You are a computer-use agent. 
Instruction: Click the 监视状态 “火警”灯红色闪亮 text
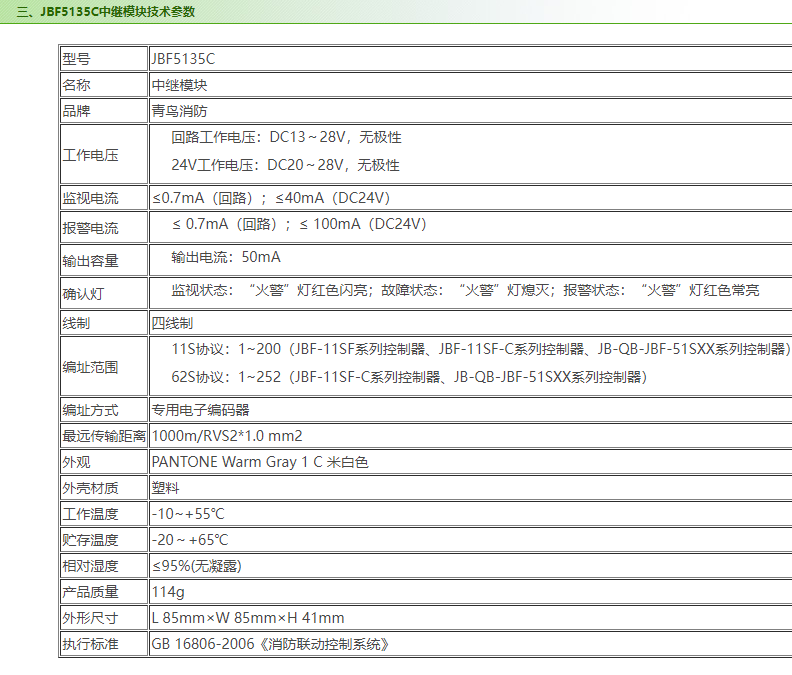coord(269,290)
